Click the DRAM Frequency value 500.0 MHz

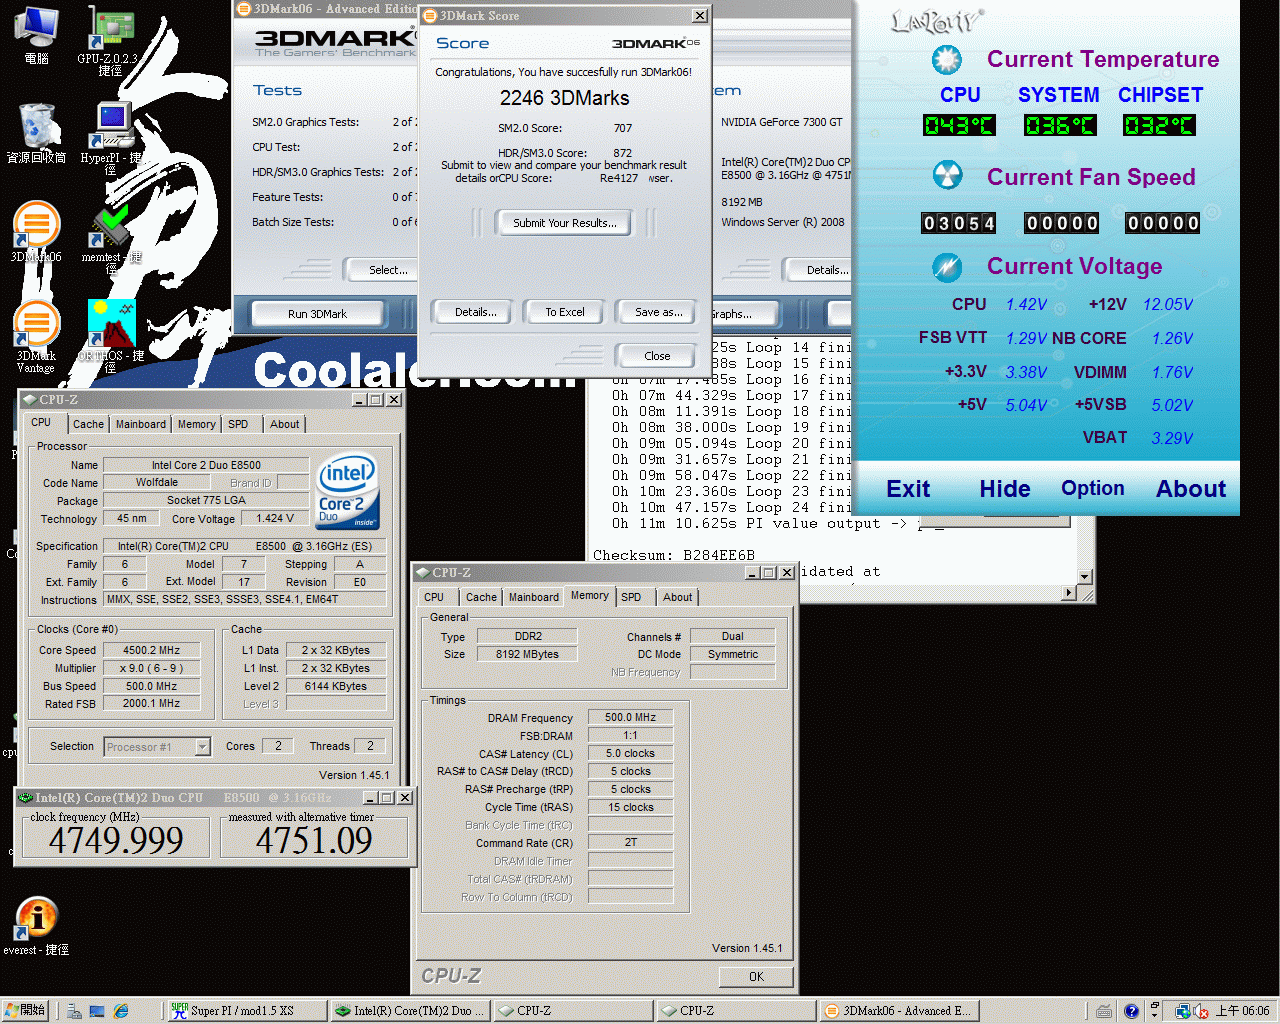(x=630, y=717)
